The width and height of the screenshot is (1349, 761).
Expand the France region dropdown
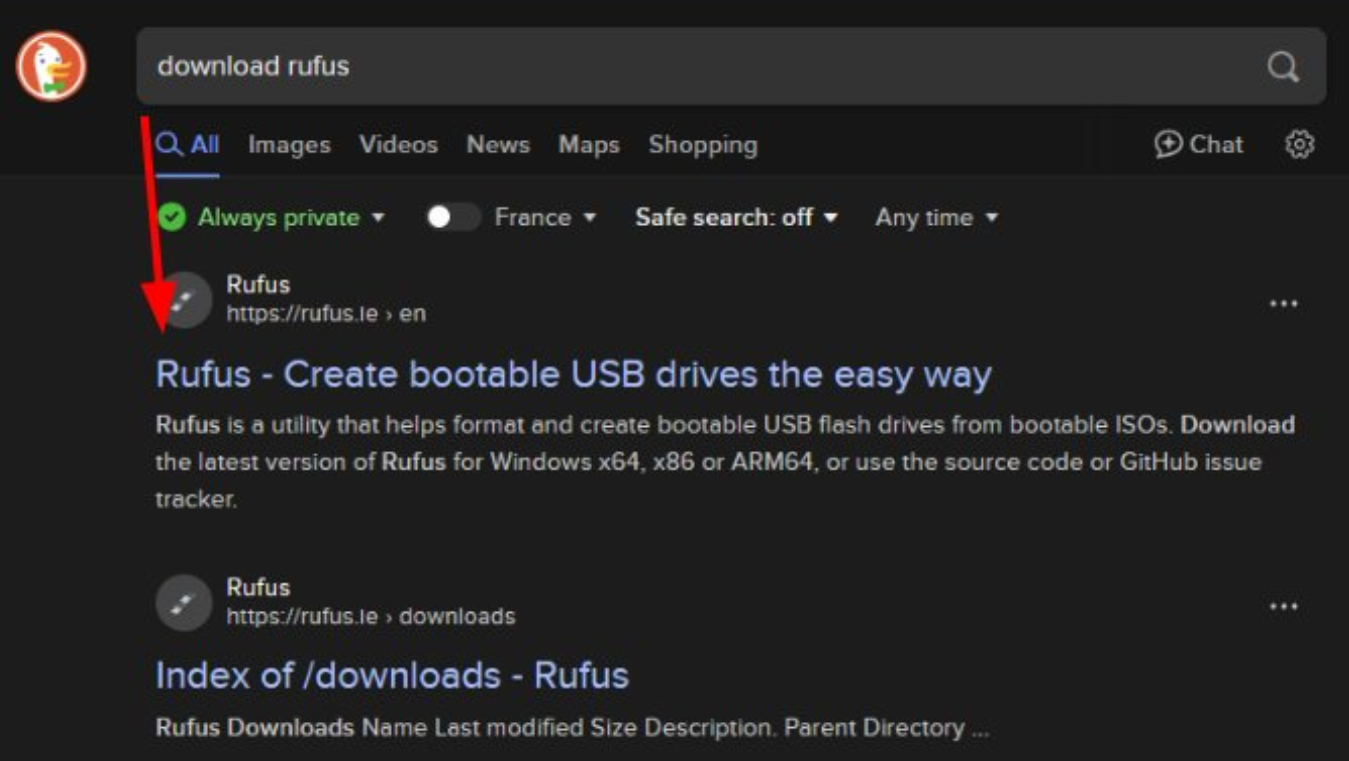[x=546, y=217]
